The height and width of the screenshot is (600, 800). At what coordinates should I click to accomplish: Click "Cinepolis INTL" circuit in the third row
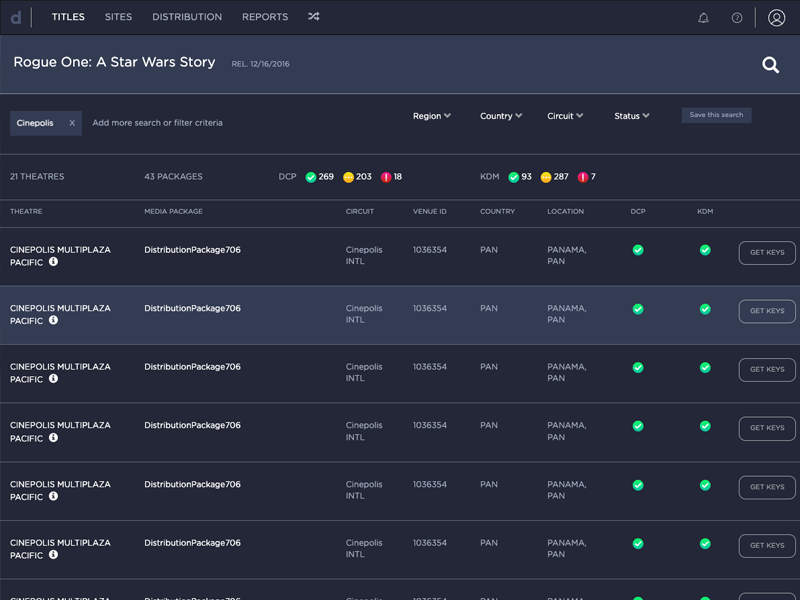point(364,372)
